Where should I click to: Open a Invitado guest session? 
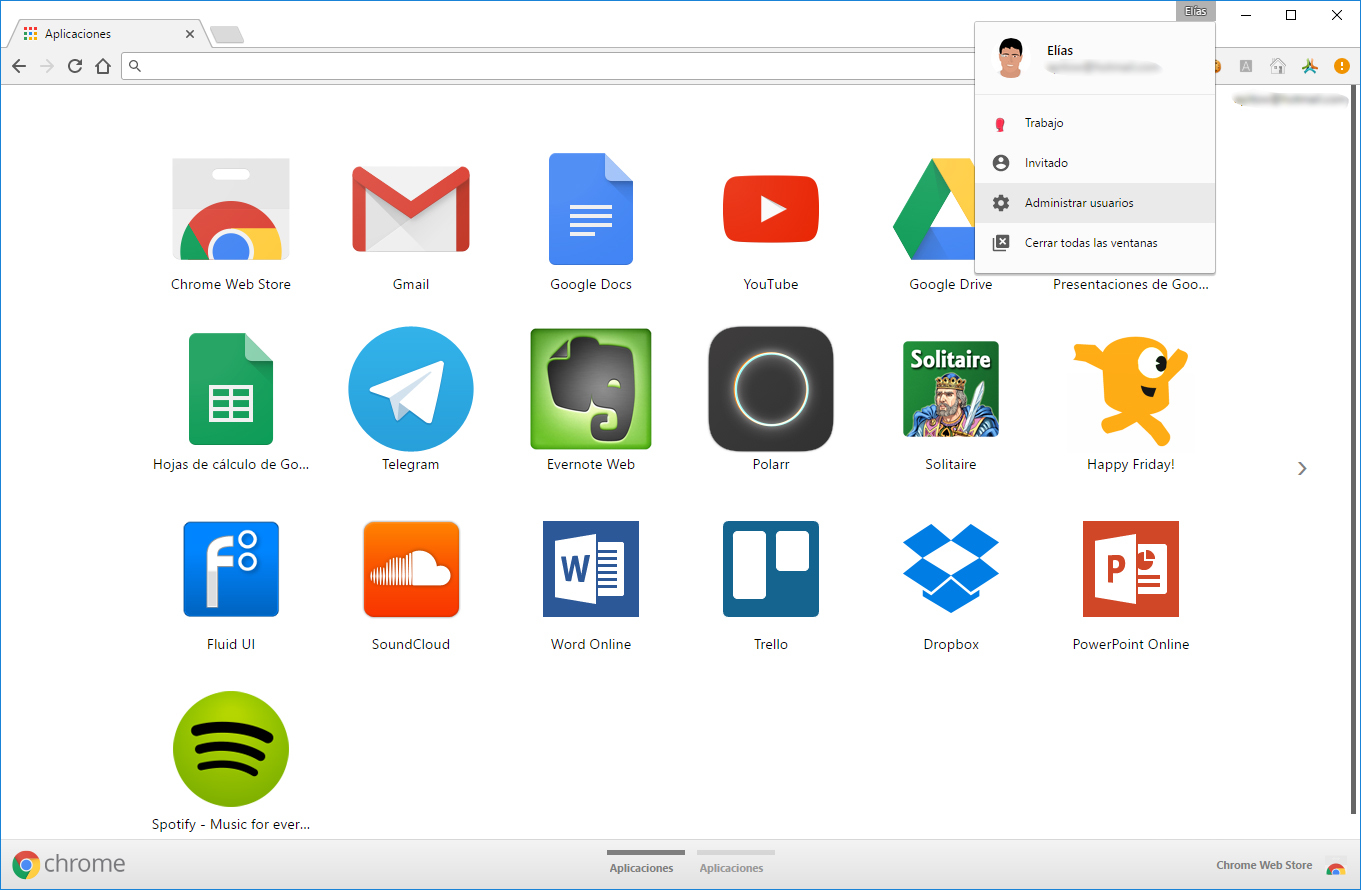(x=1046, y=162)
